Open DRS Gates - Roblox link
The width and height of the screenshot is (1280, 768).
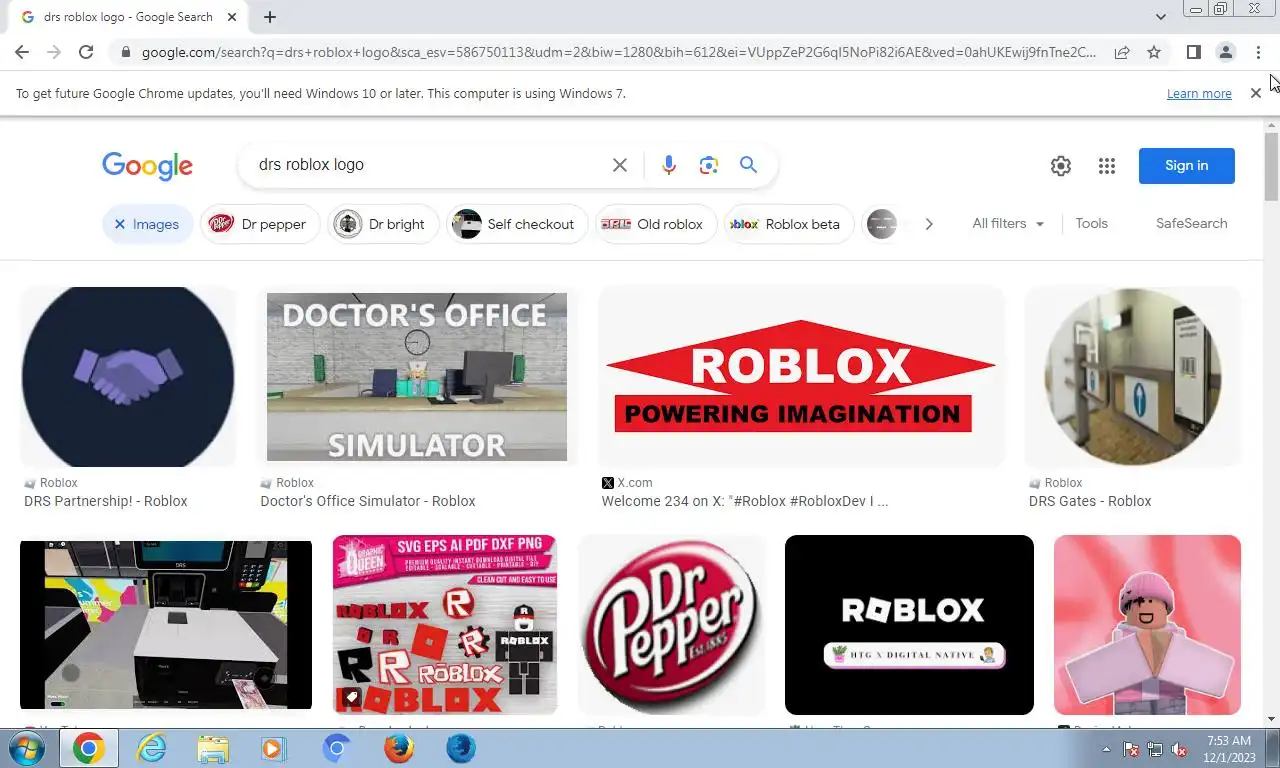[1090, 501]
